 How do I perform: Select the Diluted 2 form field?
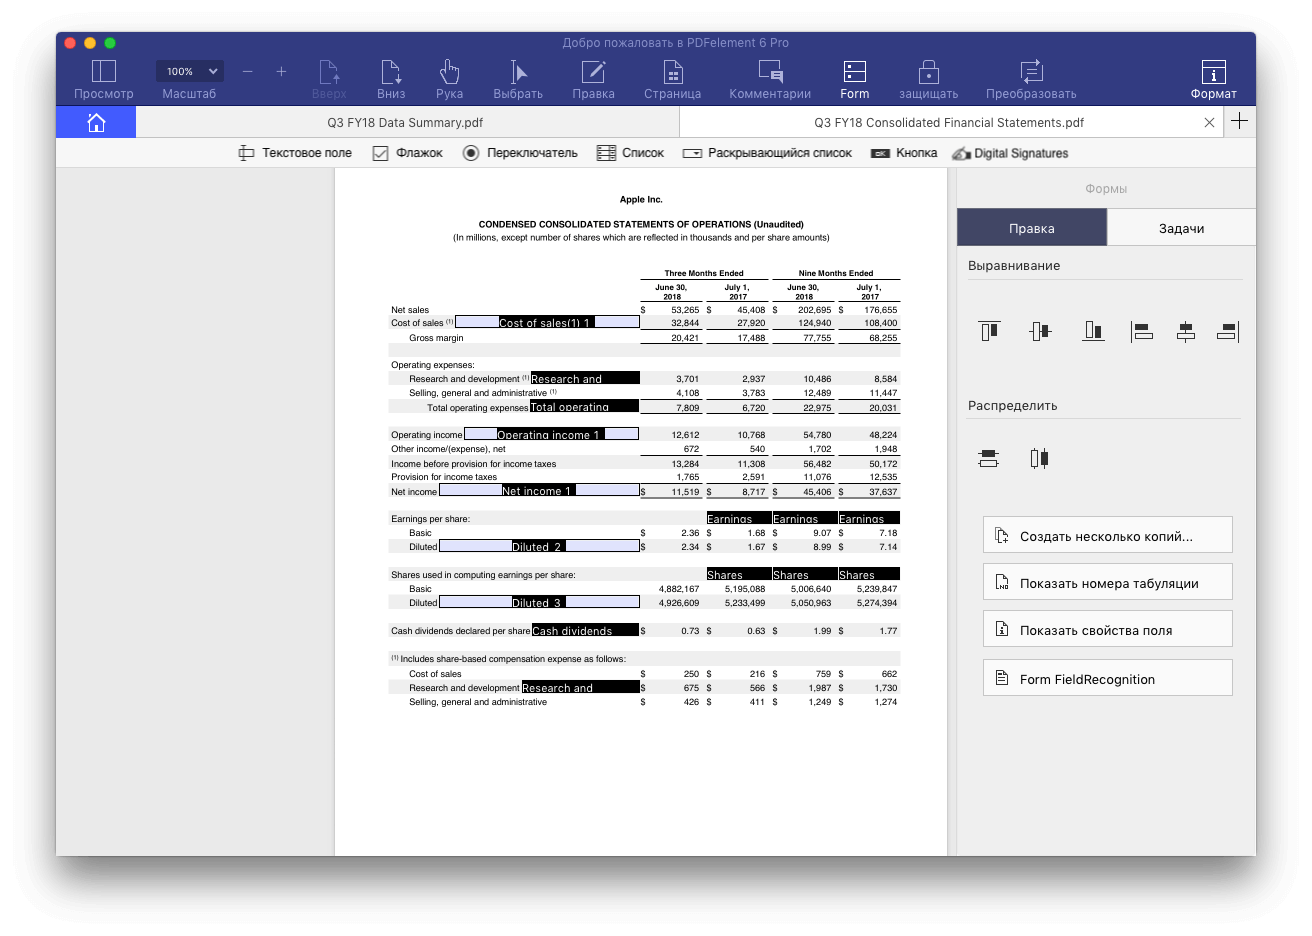click(x=539, y=546)
